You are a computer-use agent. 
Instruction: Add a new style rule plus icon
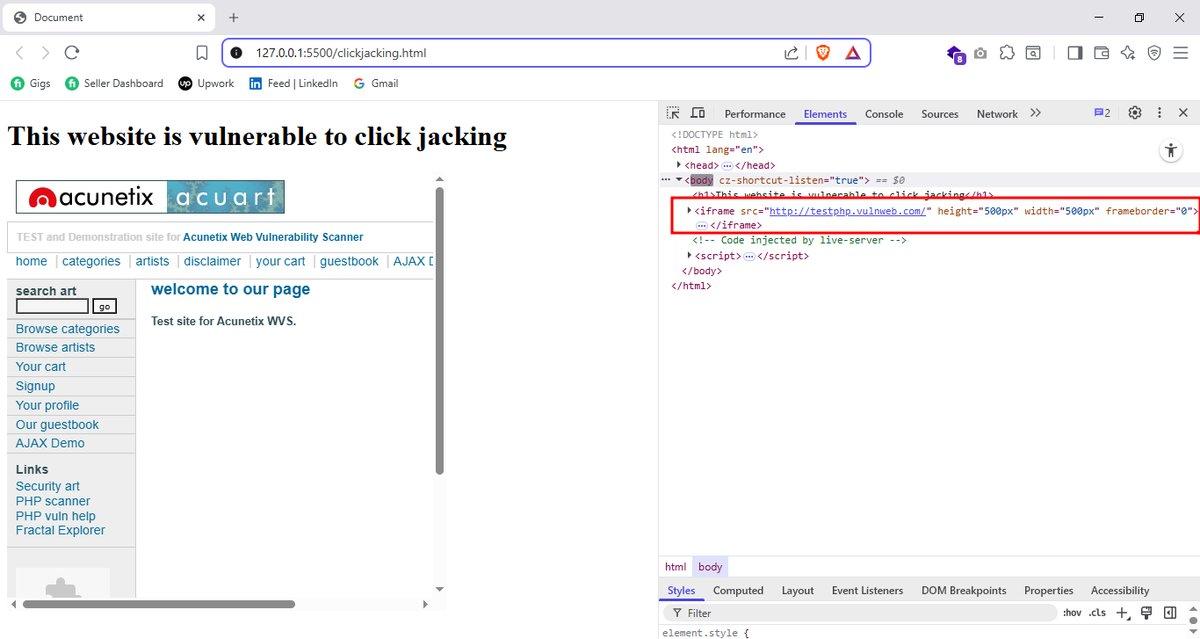(x=1123, y=613)
